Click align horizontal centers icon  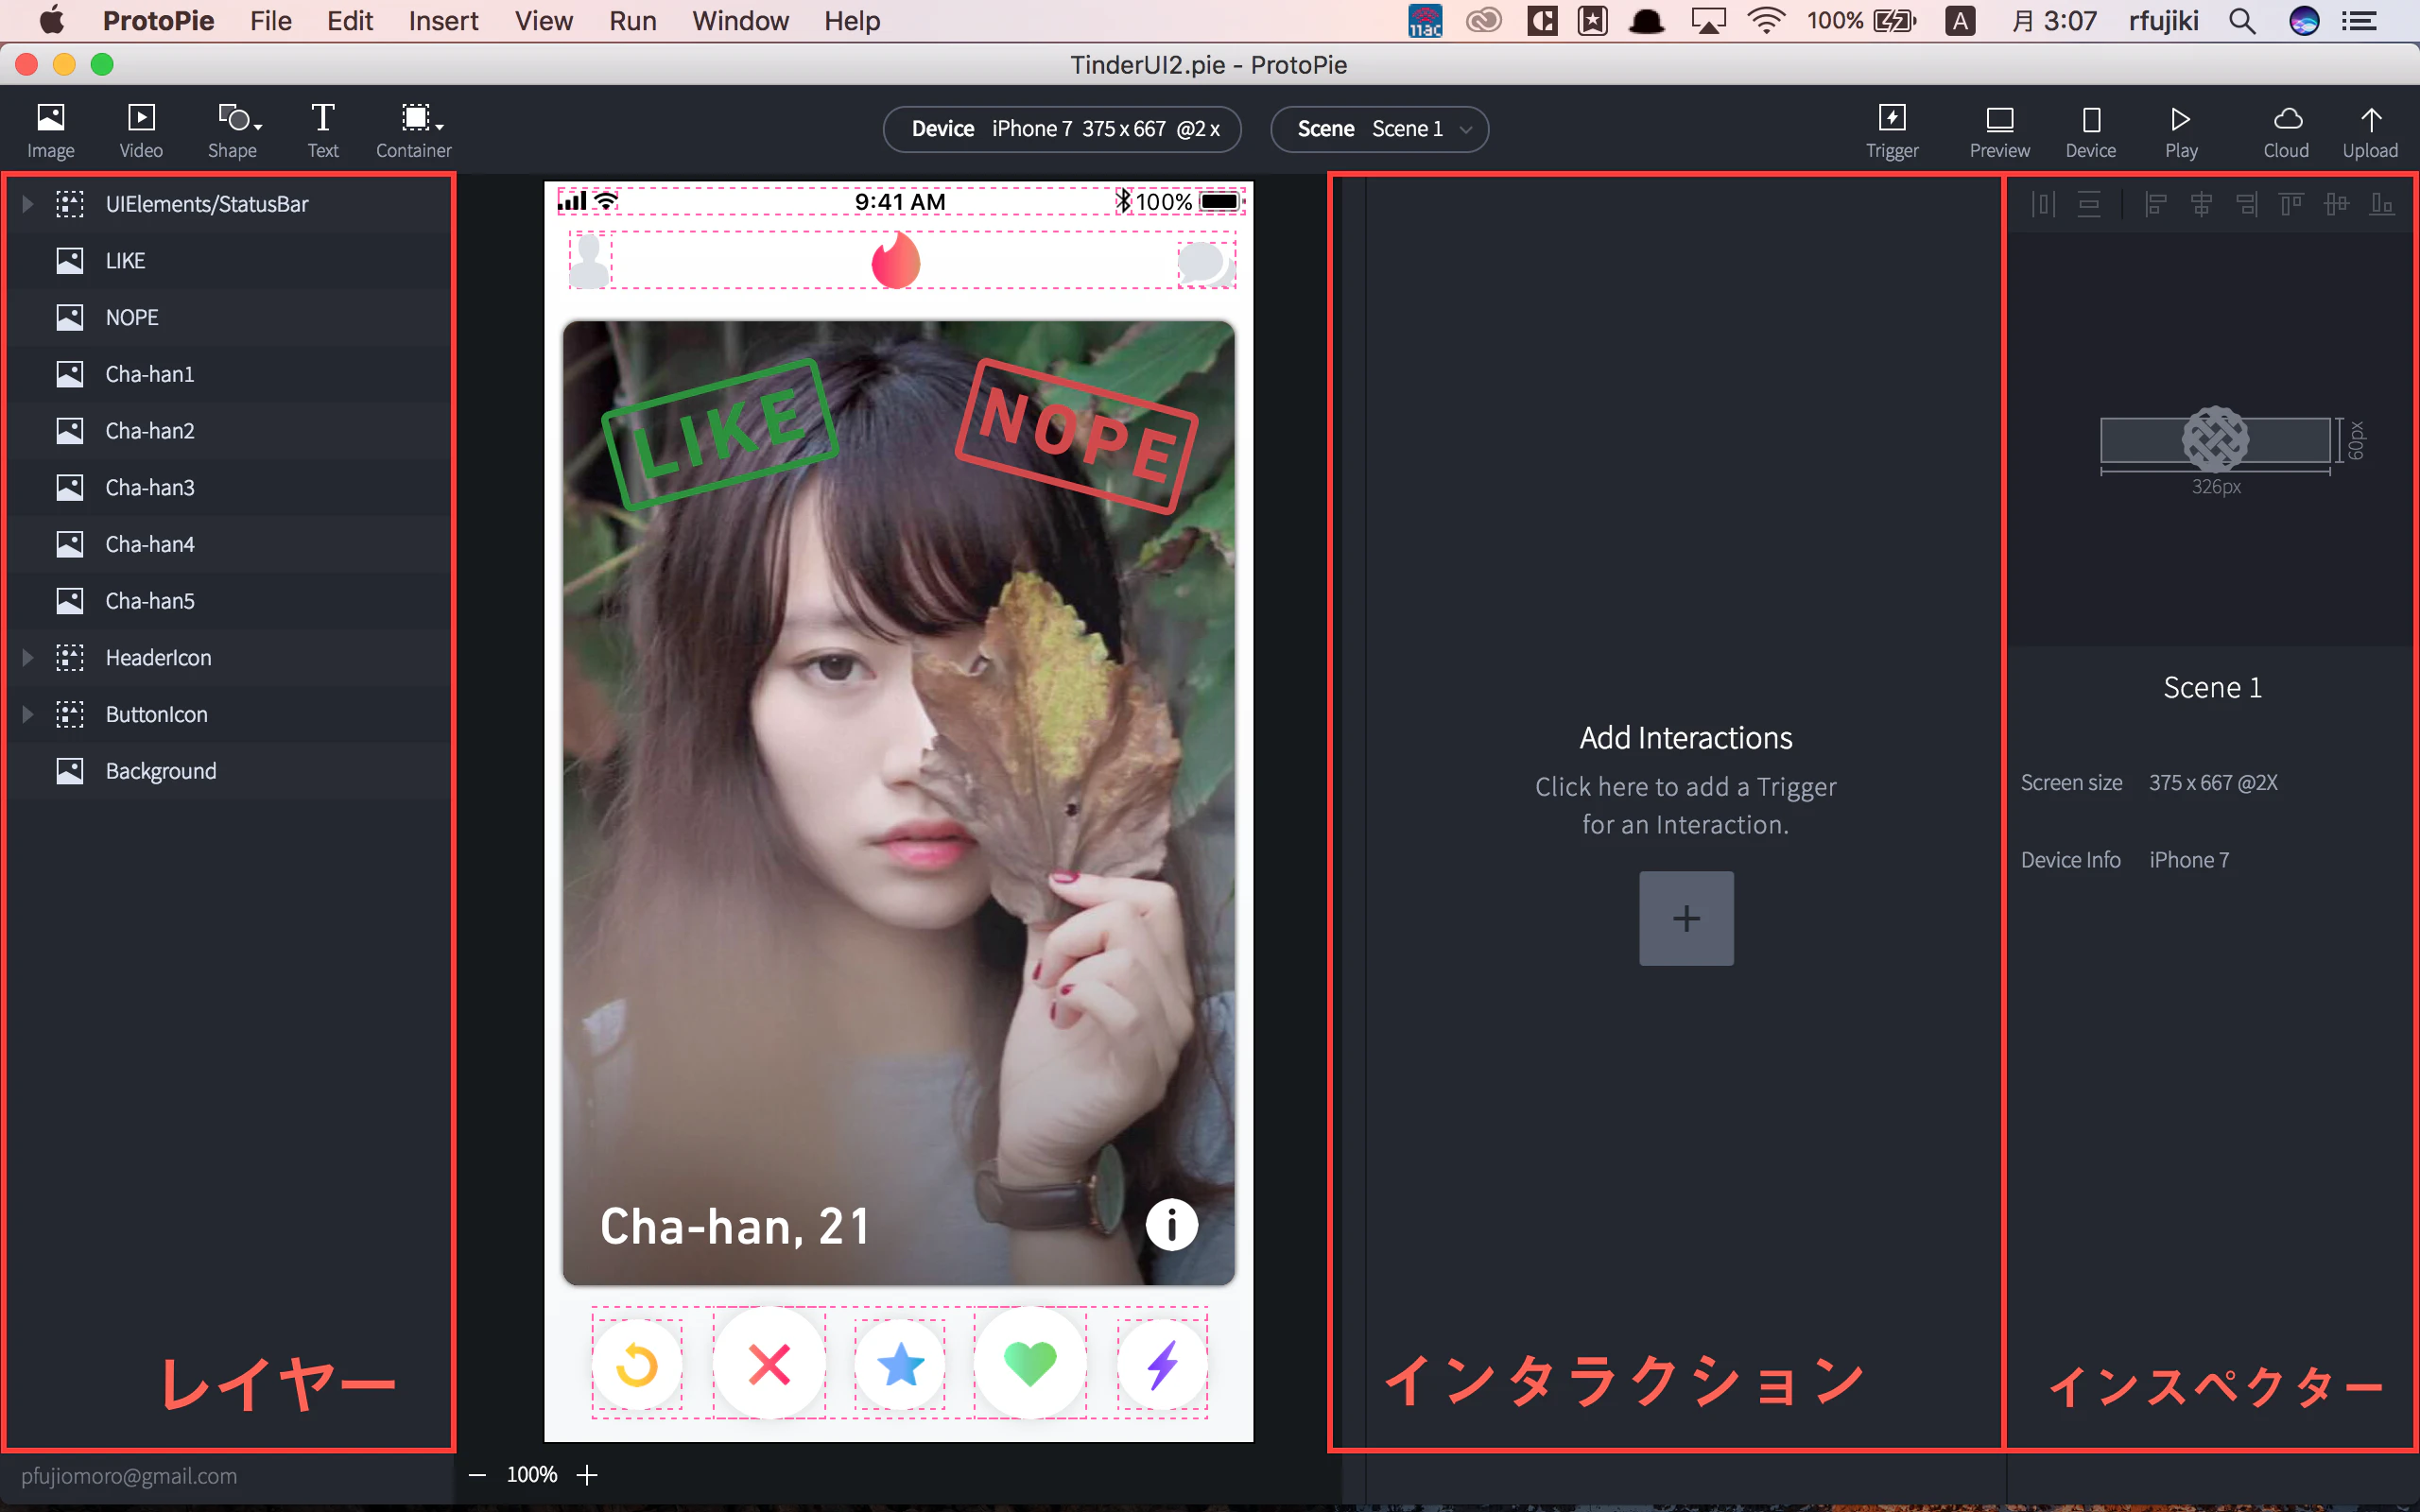click(2201, 205)
